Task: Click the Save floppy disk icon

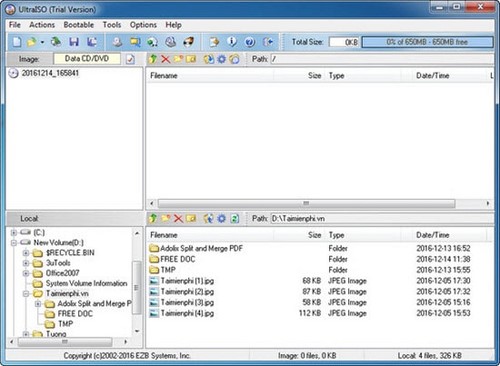Action: coord(74,42)
